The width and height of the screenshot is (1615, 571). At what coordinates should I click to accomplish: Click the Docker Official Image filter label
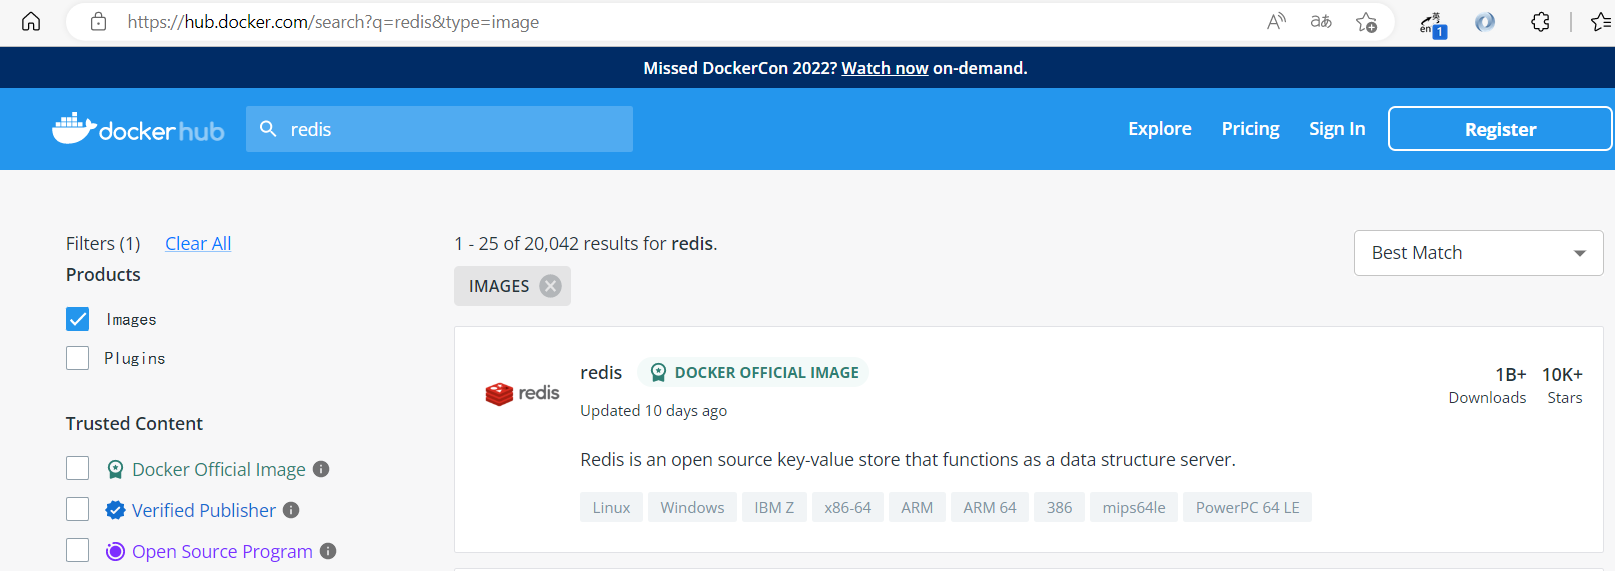[x=219, y=469]
